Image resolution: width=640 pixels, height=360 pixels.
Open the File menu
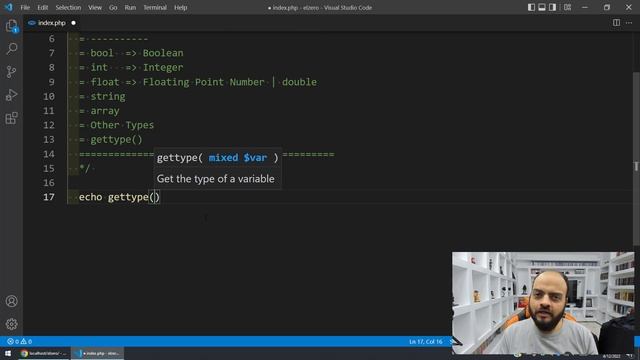[25, 7]
